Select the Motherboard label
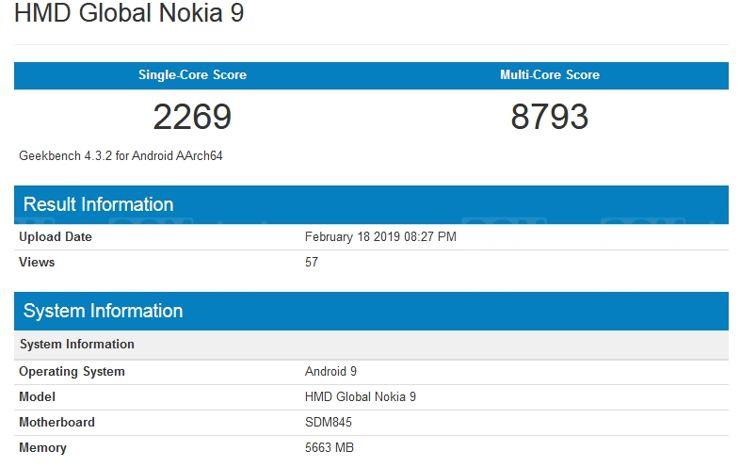Viewport: 740px width, 467px height. pyautogui.click(x=57, y=423)
